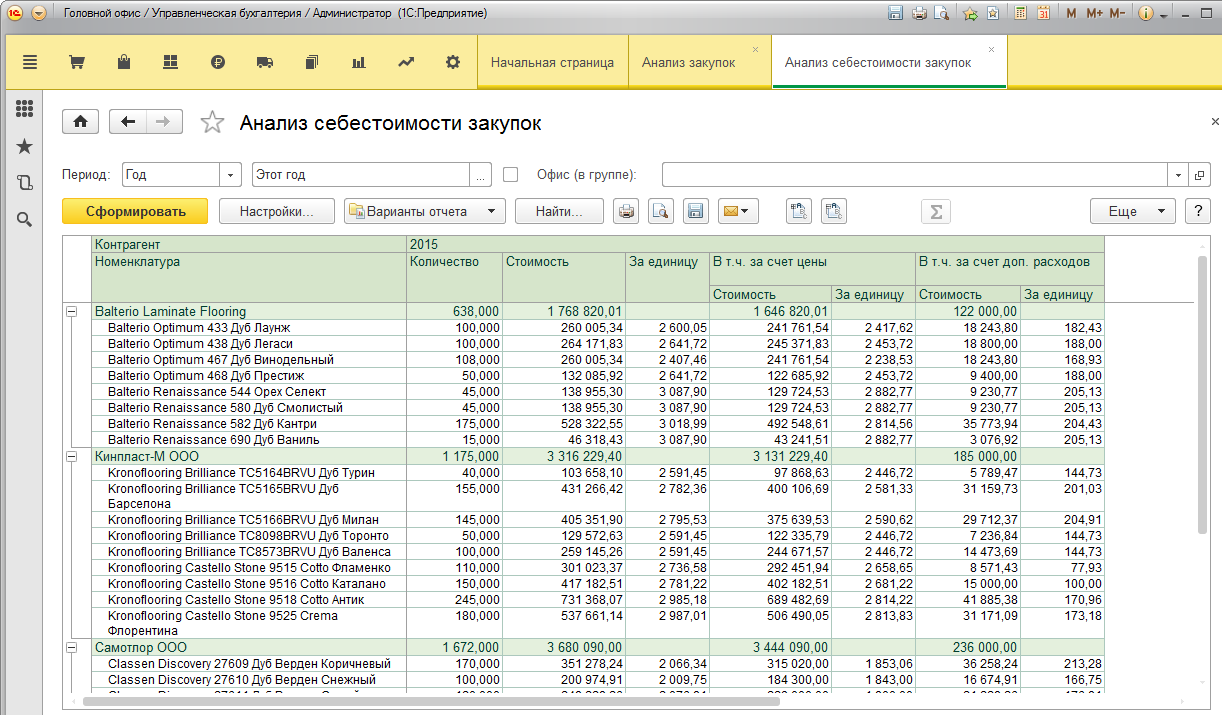Click the Офис field open-form button
This screenshot has height=715, width=1222.
click(x=1200, y=174)
